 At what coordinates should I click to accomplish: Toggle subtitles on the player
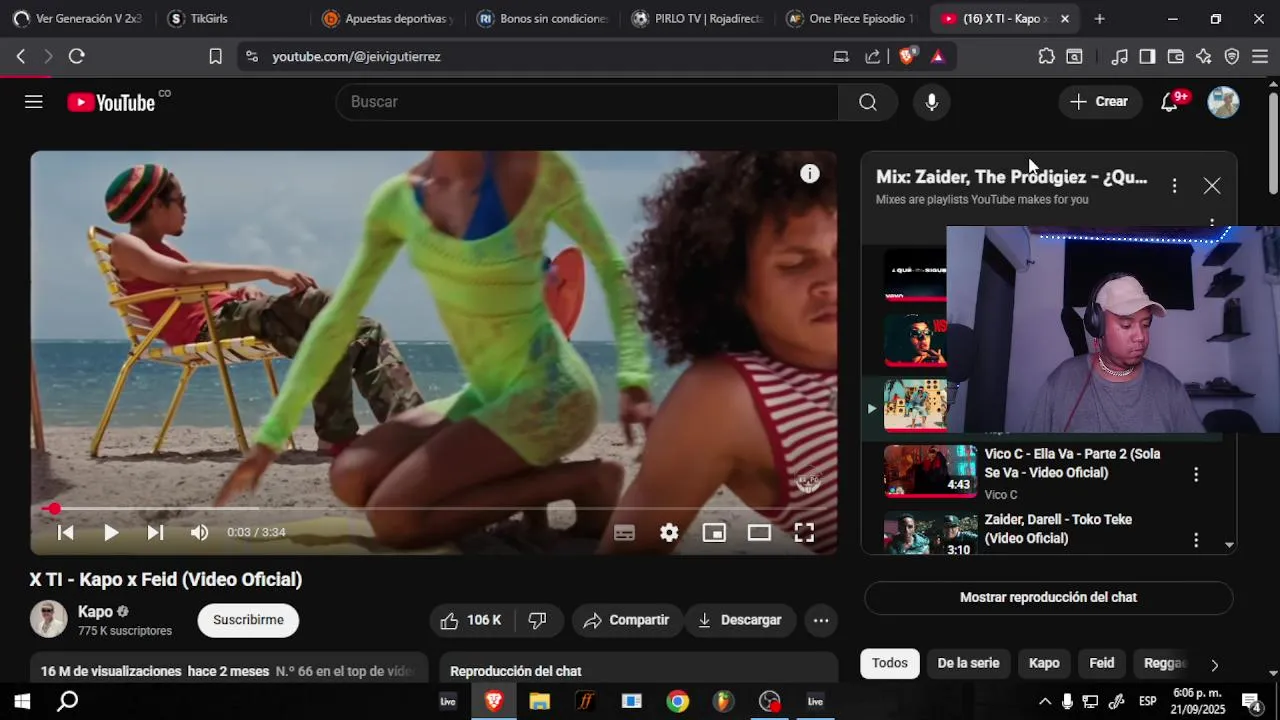pyautogui.click(x=624, y=533)
